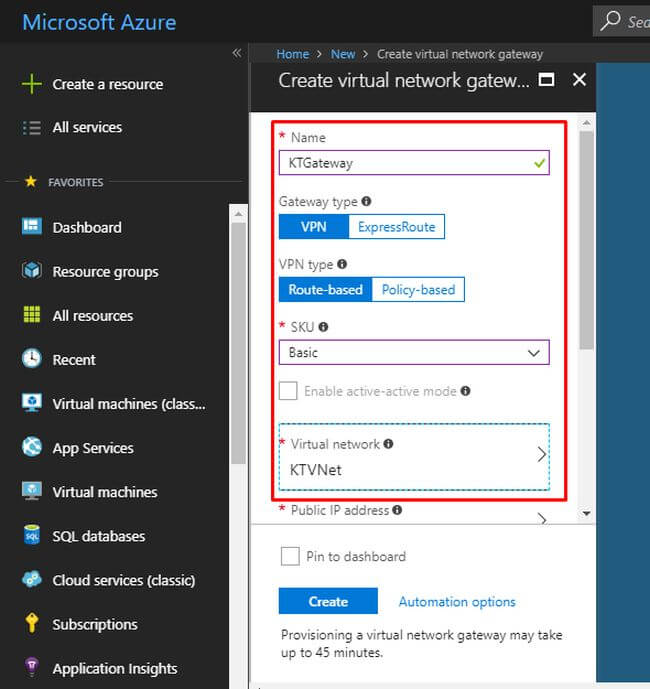Click the SKU info icon
Viewport: 650px width, 689px height.
click(x=323, y=327)
